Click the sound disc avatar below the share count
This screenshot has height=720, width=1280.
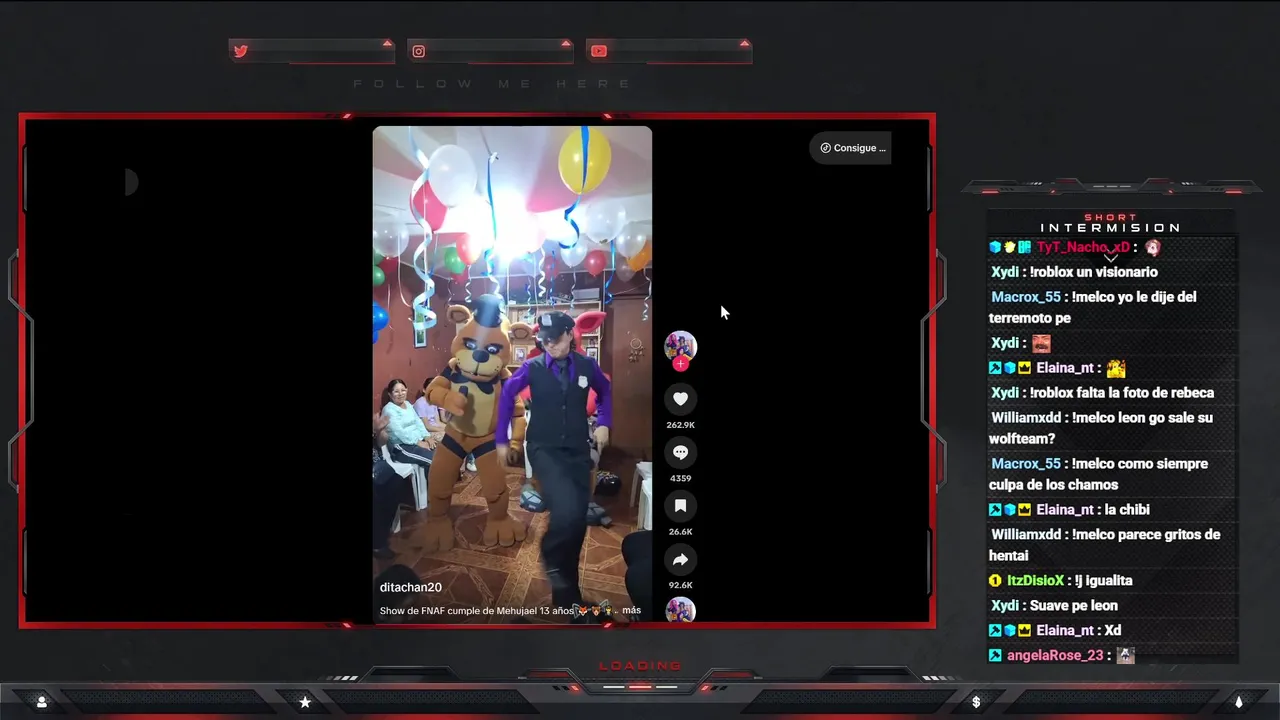680,609
